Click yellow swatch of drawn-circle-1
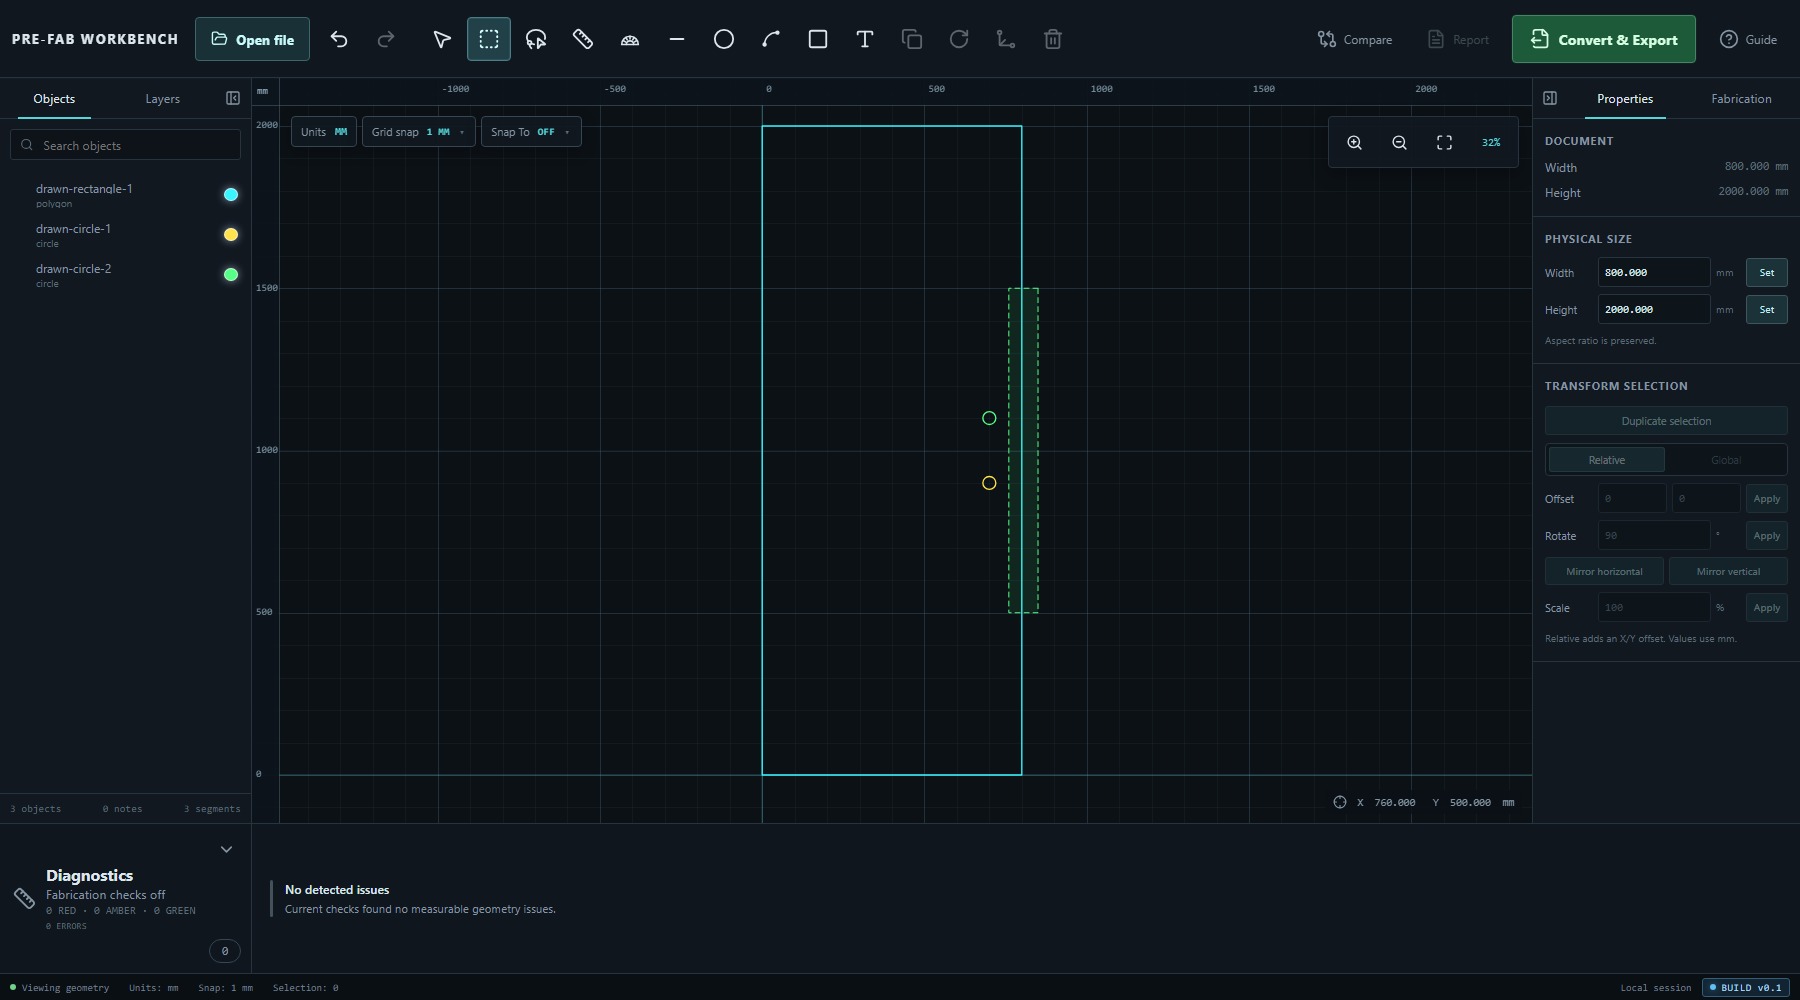This screenshot has width=1800, height=1000. (231, 235)
